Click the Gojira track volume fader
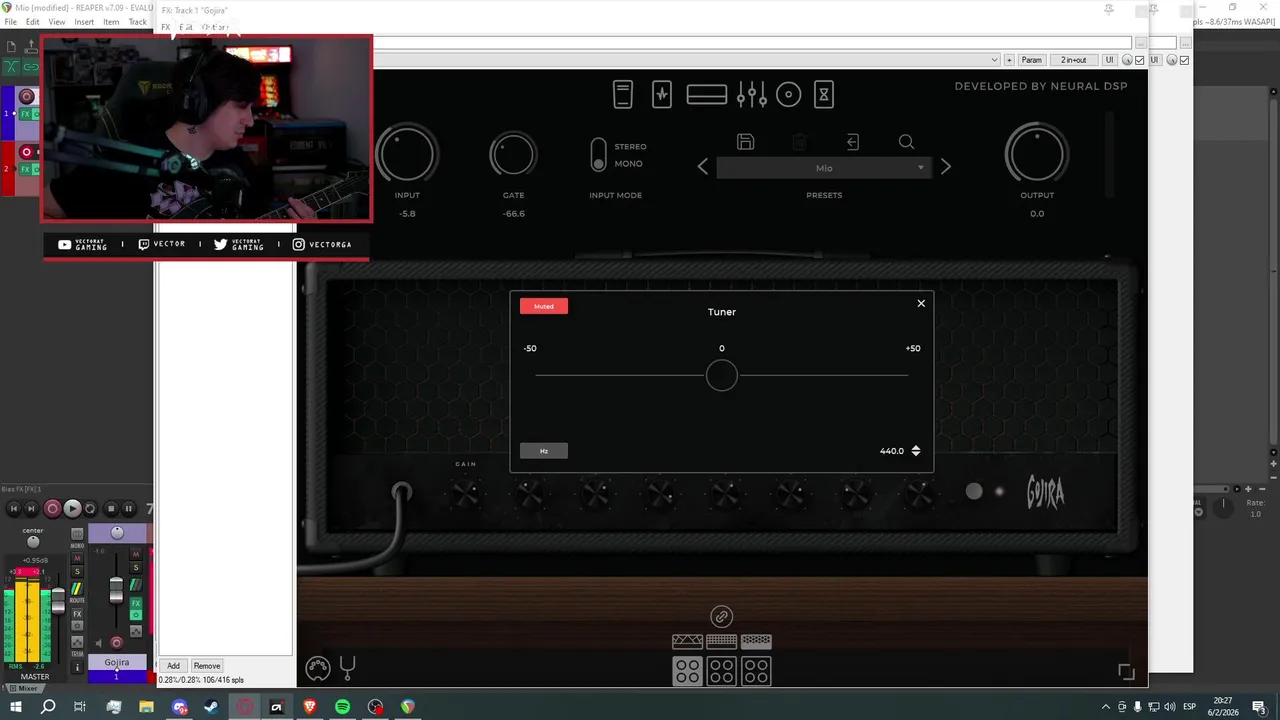Screen dimensions: 1280x720 [116, 590]
